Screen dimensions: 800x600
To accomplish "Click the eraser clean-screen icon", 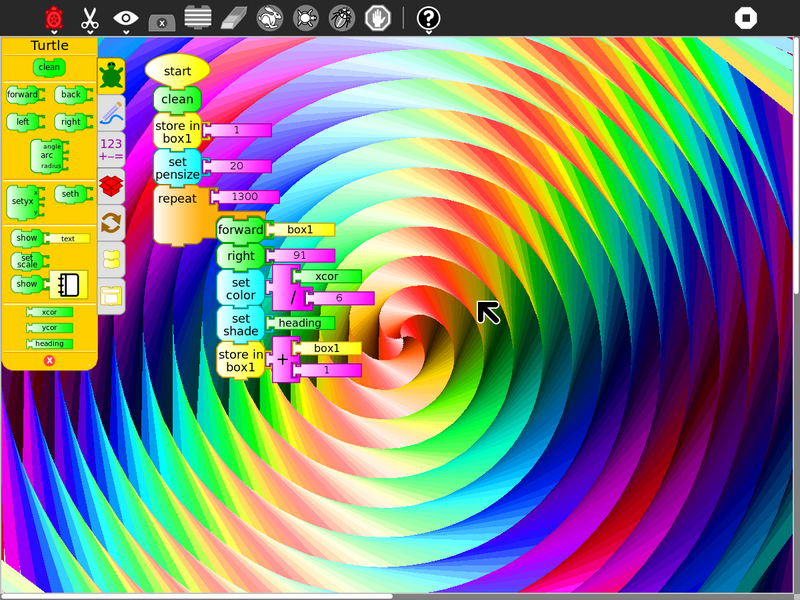I will (233, 17).
